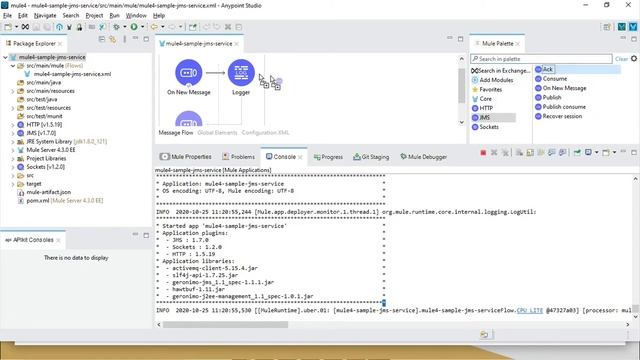Click Publish consume operation in palette
Screen dimensions: 640x360
pyautogui.click(x=560, y=107)
